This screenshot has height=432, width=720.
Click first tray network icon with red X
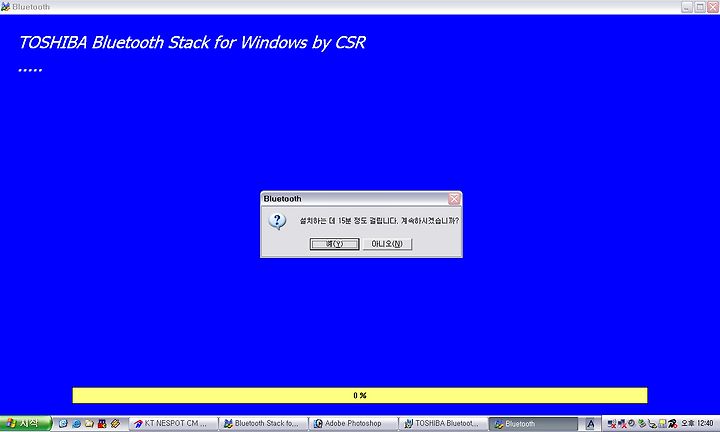click(612, 424)
